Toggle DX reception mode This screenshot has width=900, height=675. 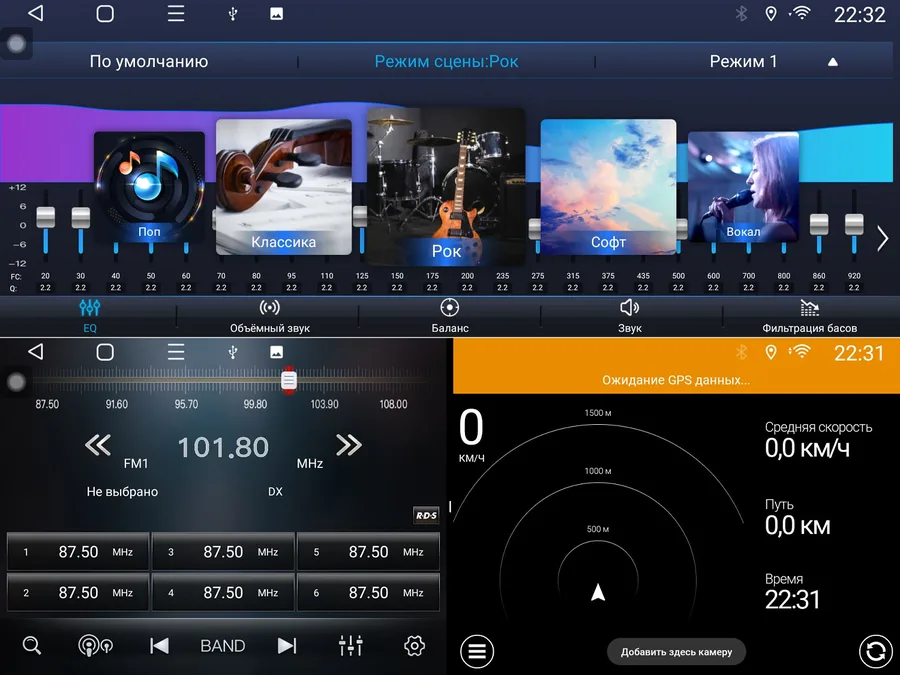click(x=275, y=491)
